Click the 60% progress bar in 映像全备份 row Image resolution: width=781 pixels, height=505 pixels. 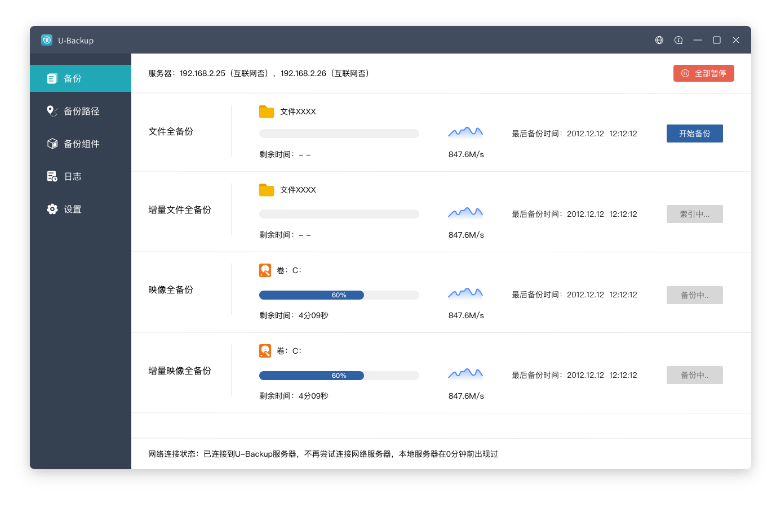point(339,295)
